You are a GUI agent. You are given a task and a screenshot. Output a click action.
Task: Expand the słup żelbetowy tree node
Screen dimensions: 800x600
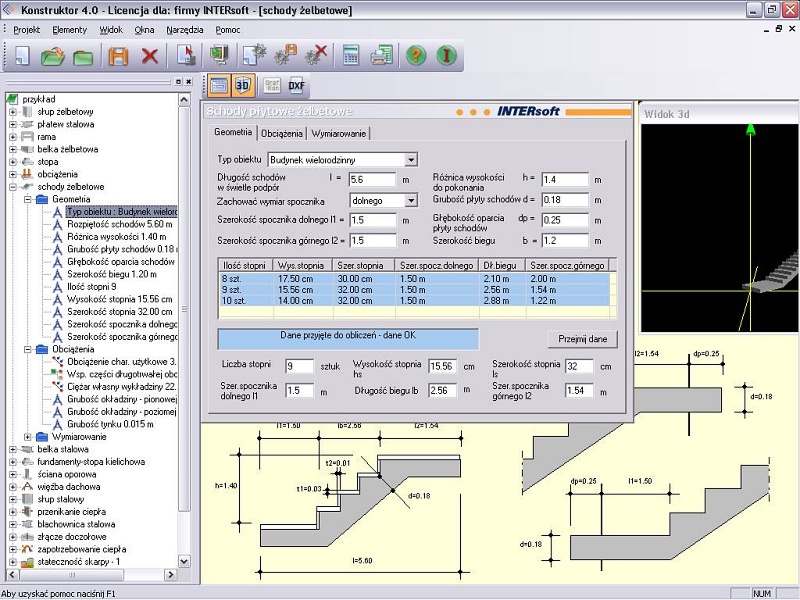(13, 112)
